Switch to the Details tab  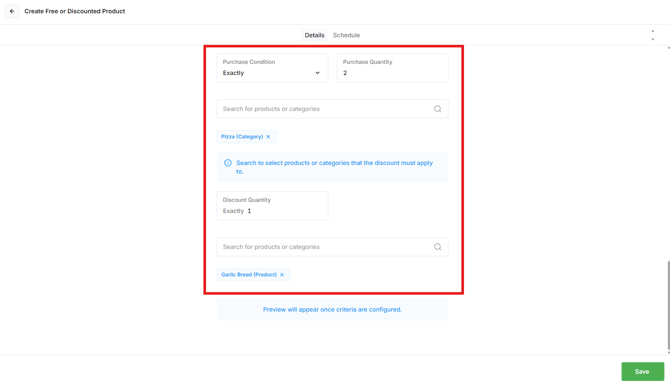click(x=314, y=35)
